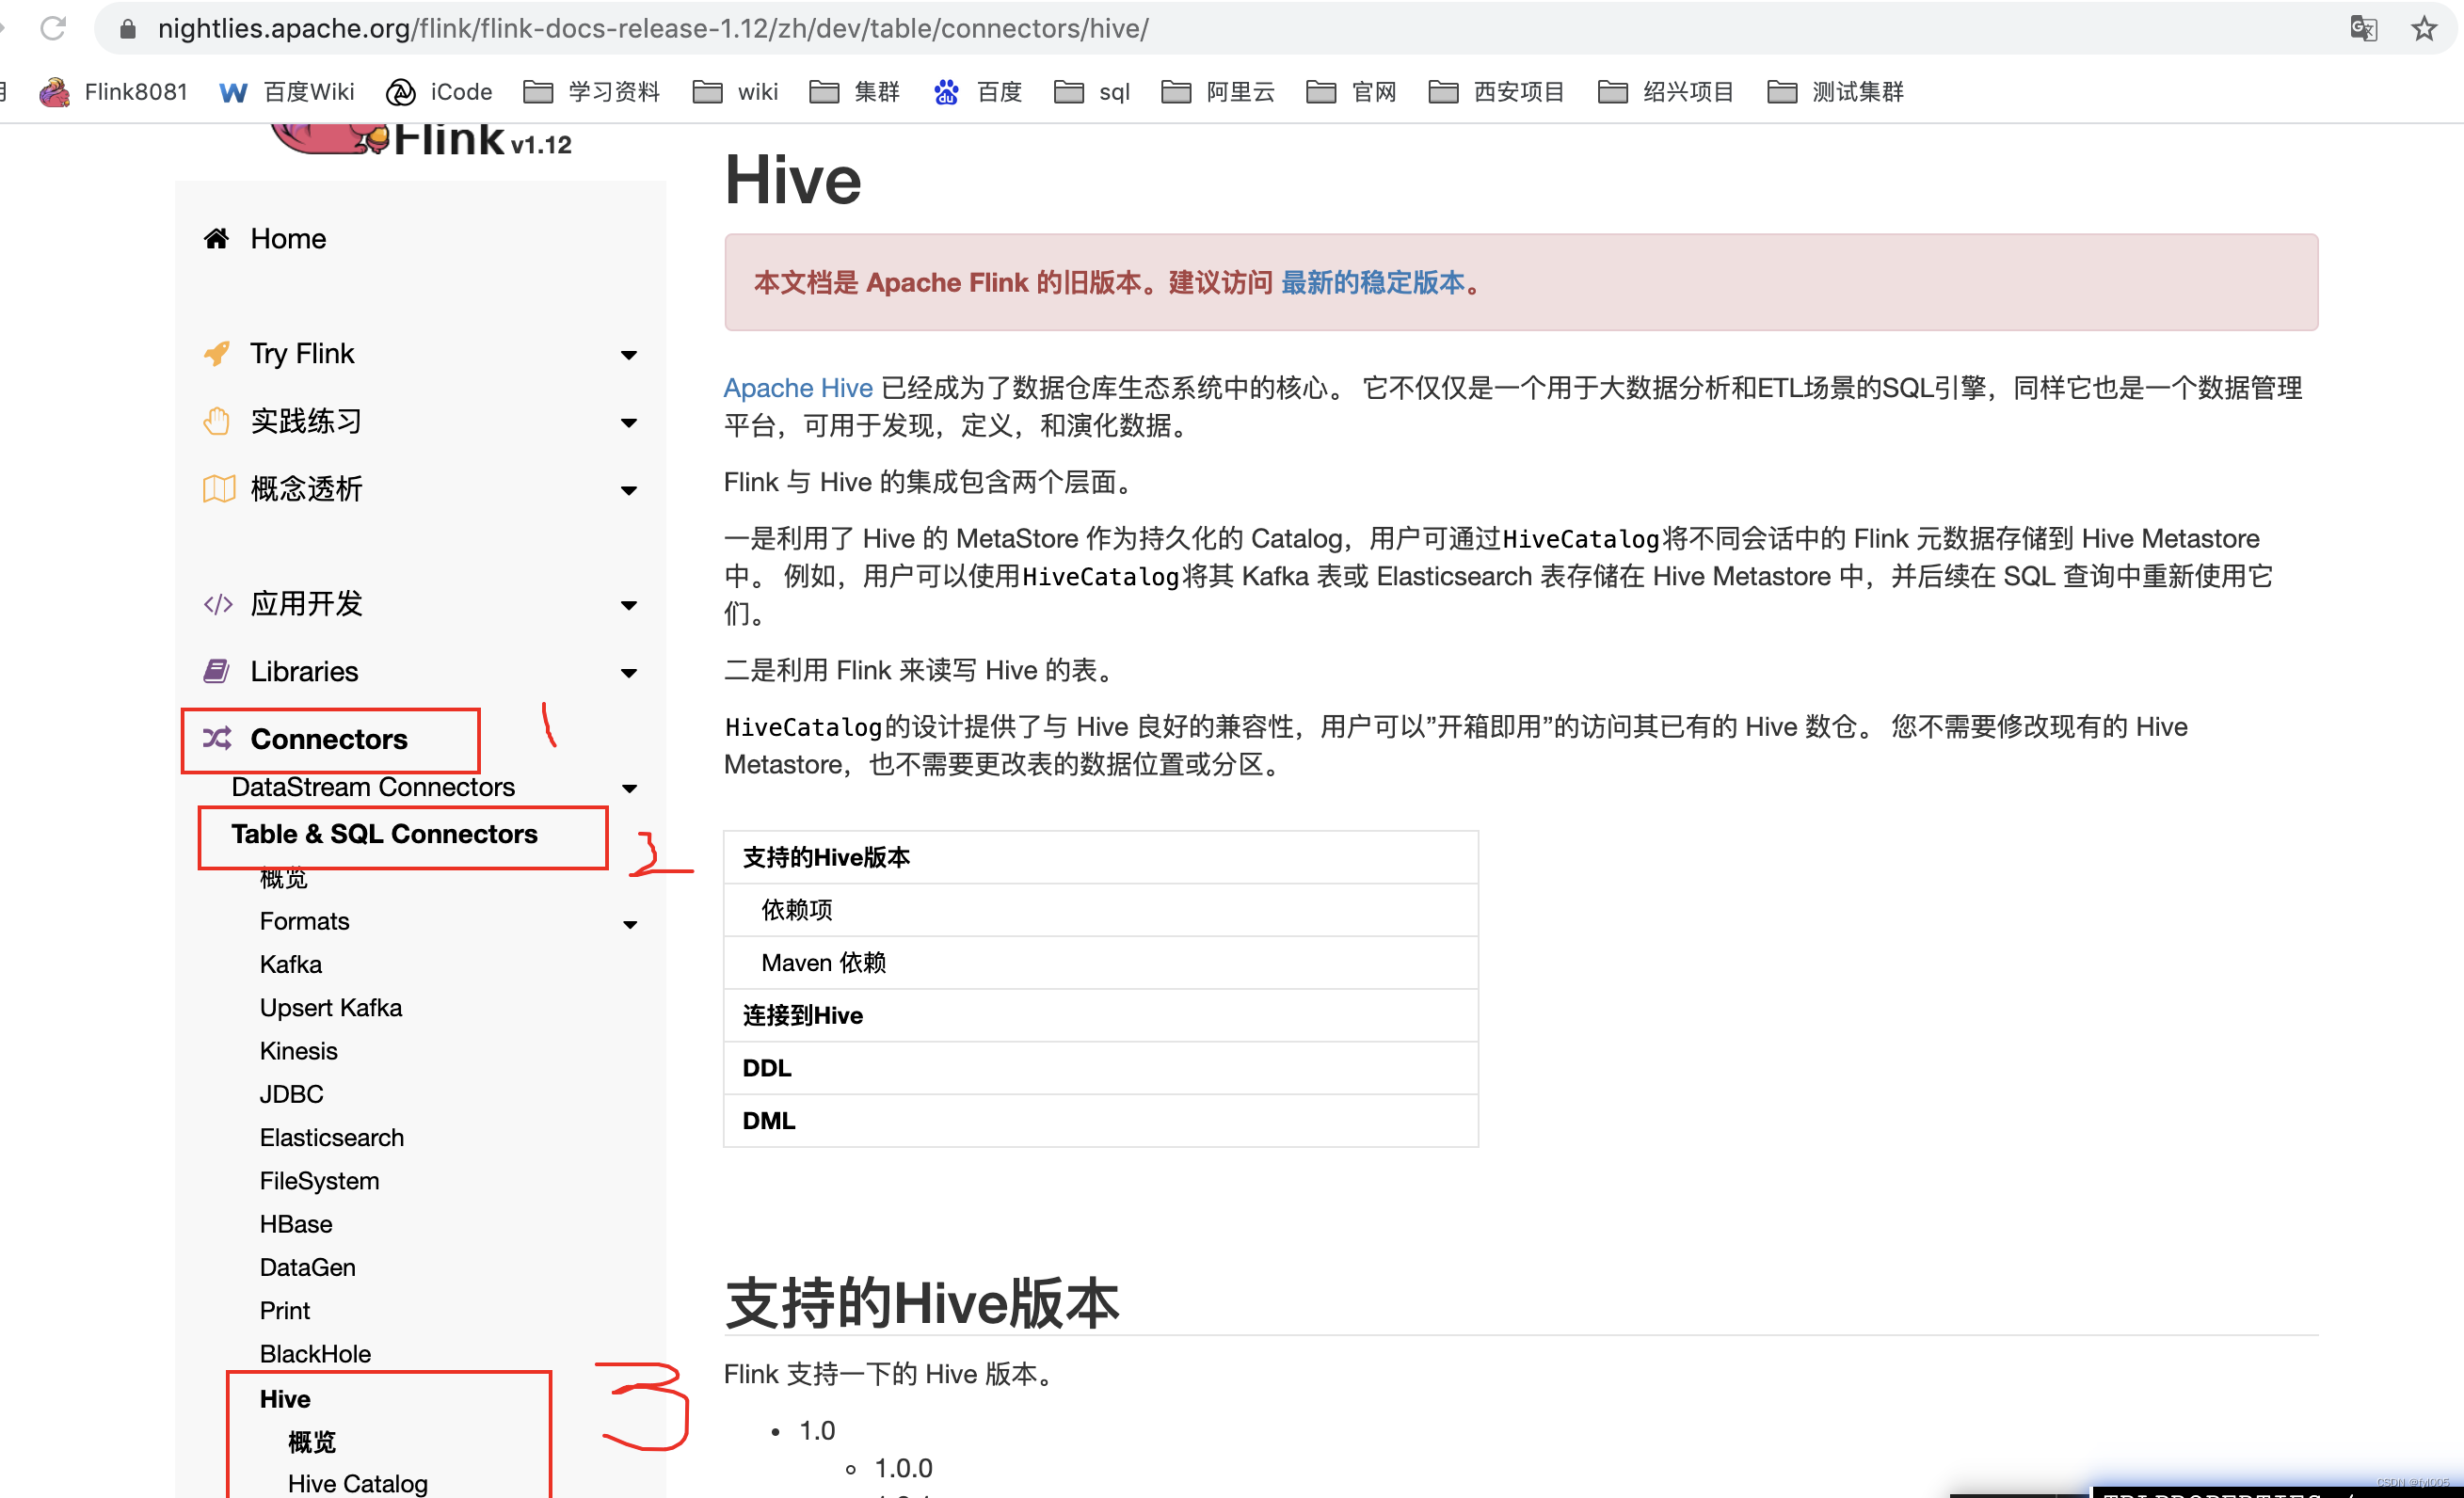Expand the Formats submenu arrow
2464x1498 pixels.
(630, 924)
